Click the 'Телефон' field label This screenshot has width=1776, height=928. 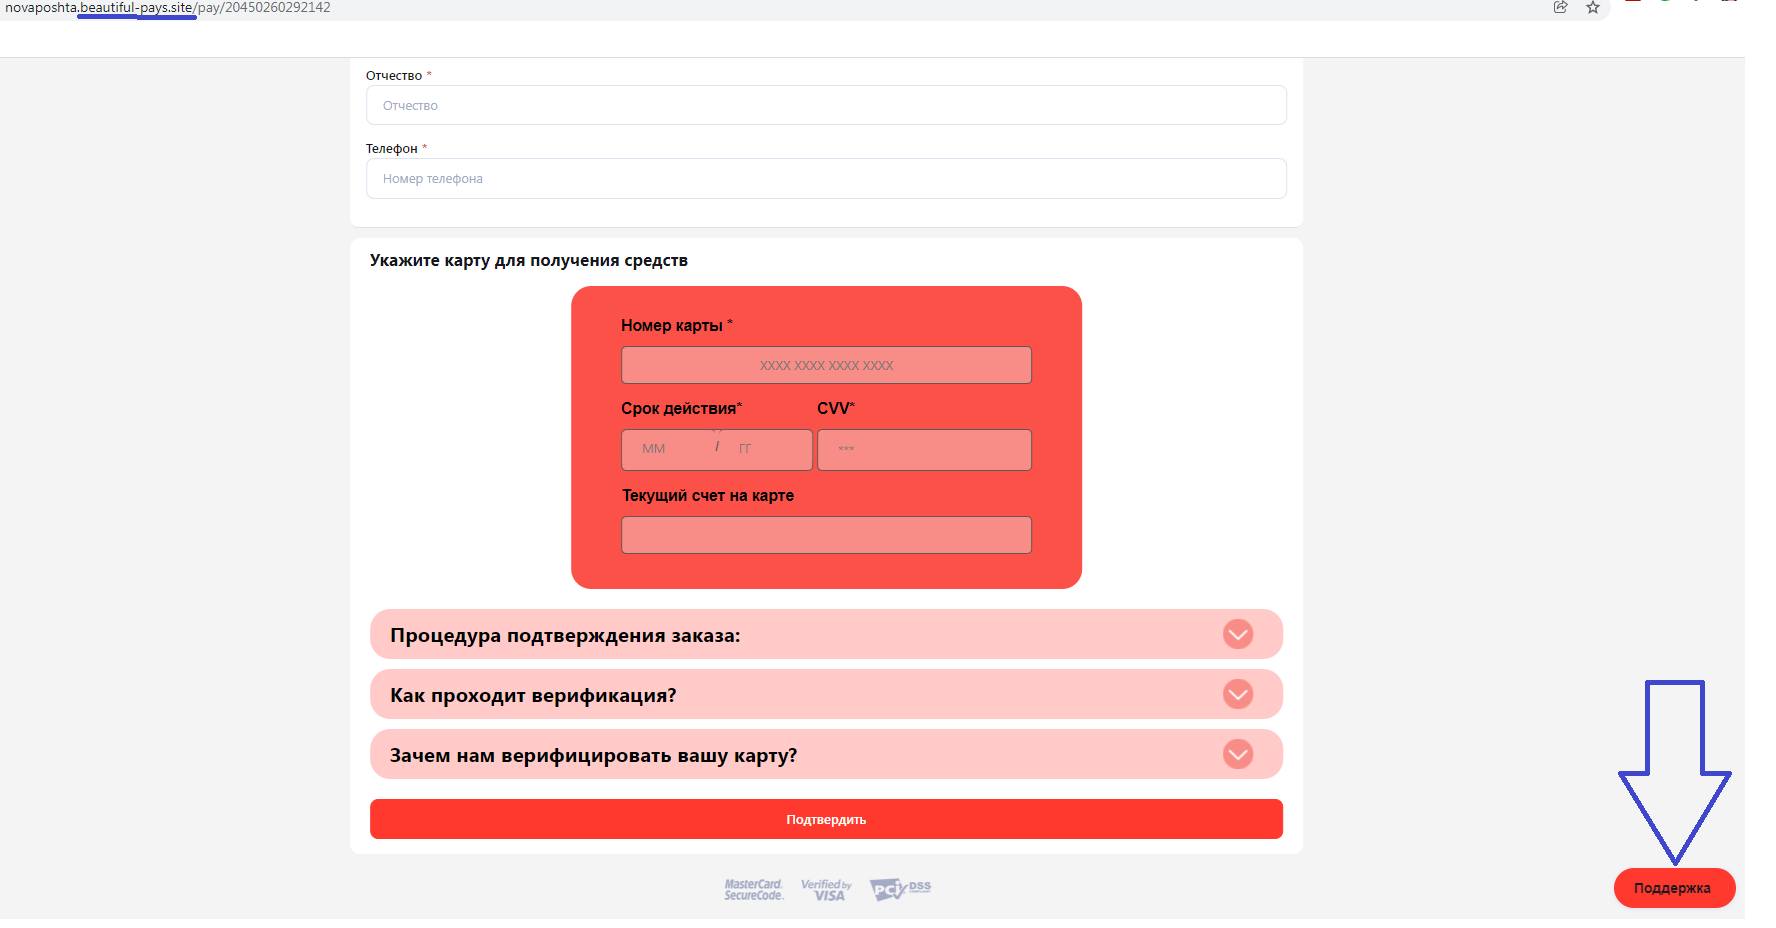(x=392, y=149)
